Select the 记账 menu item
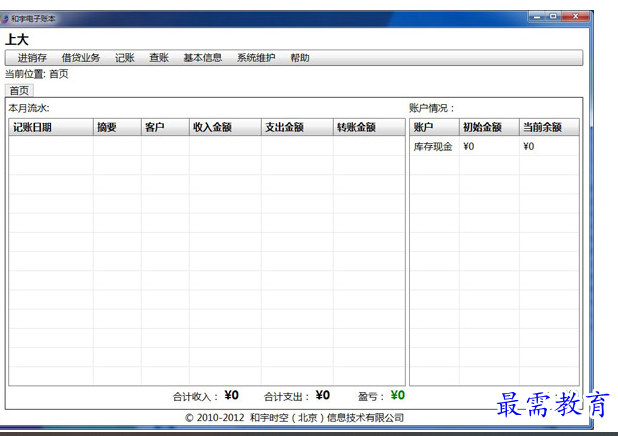This screenshot has width=618, height=436. (125, 58)
